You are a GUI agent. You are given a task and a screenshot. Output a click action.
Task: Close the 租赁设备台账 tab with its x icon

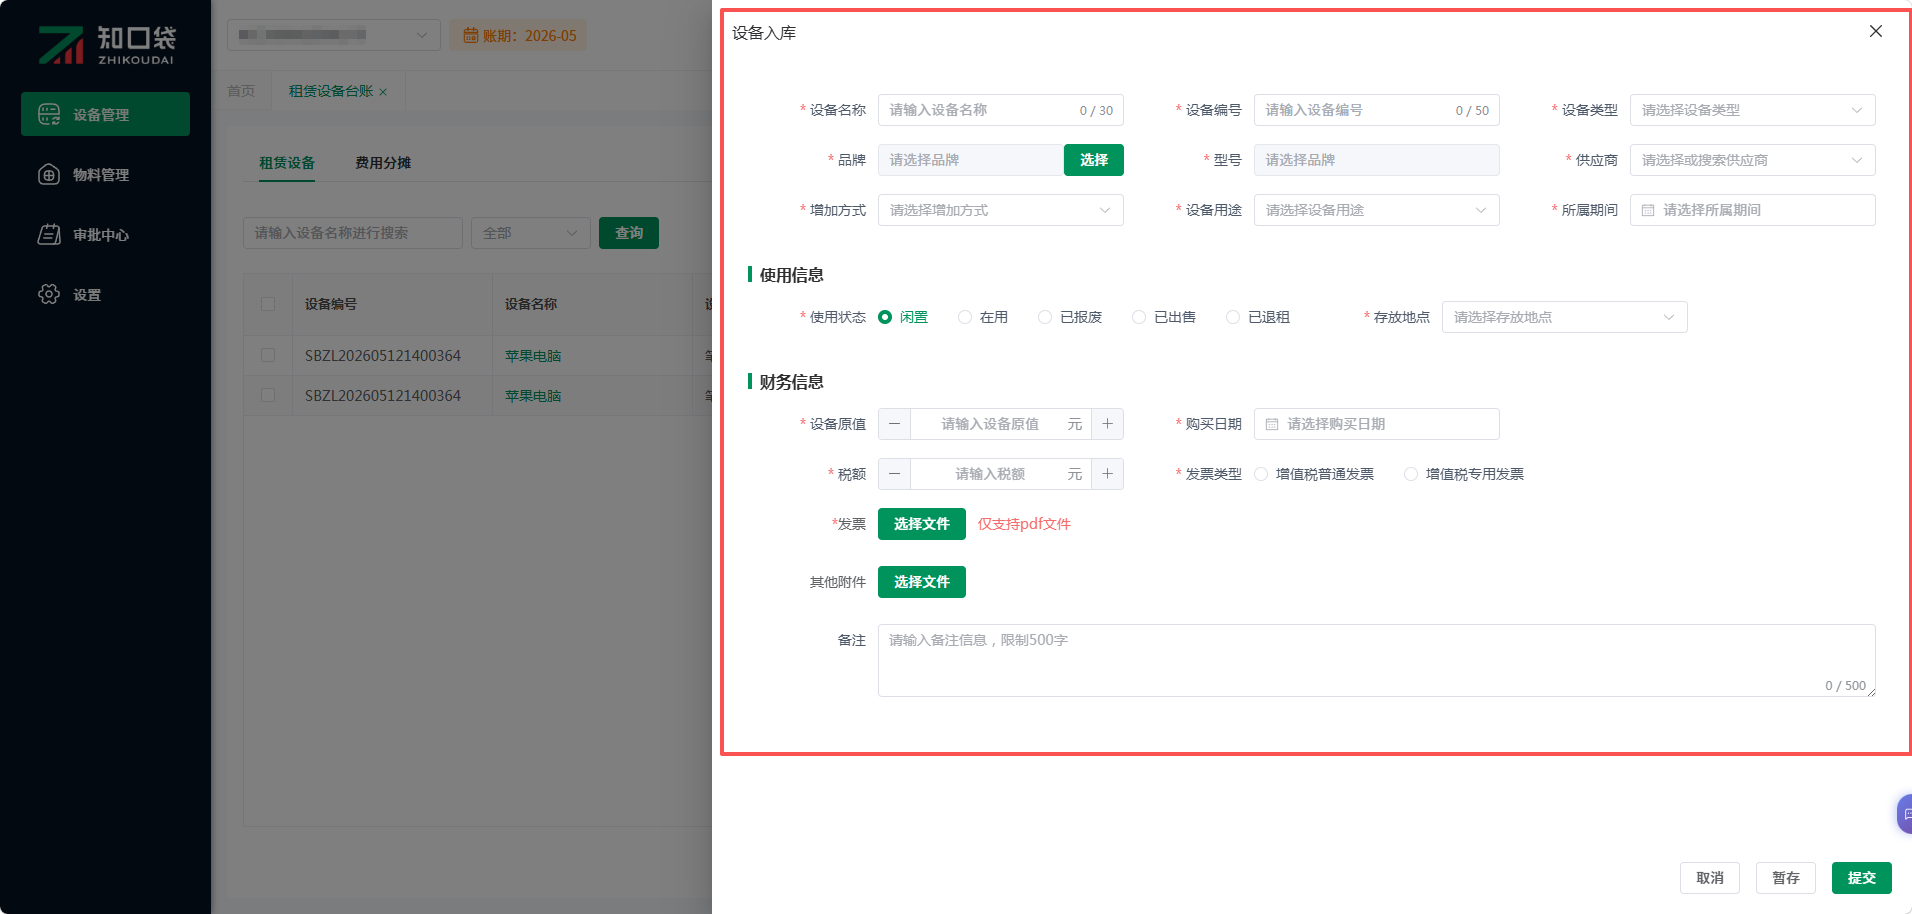(383, 92)
